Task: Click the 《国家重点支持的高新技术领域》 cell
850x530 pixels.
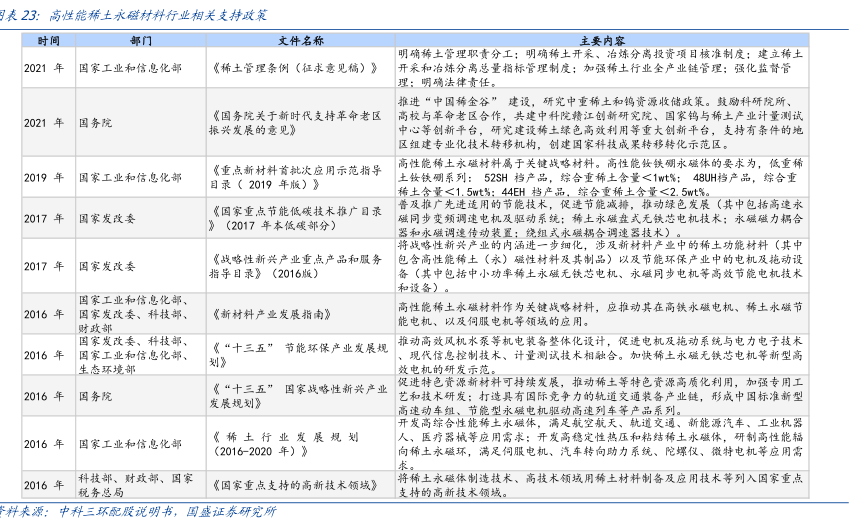Action: (x=290, y=485)
